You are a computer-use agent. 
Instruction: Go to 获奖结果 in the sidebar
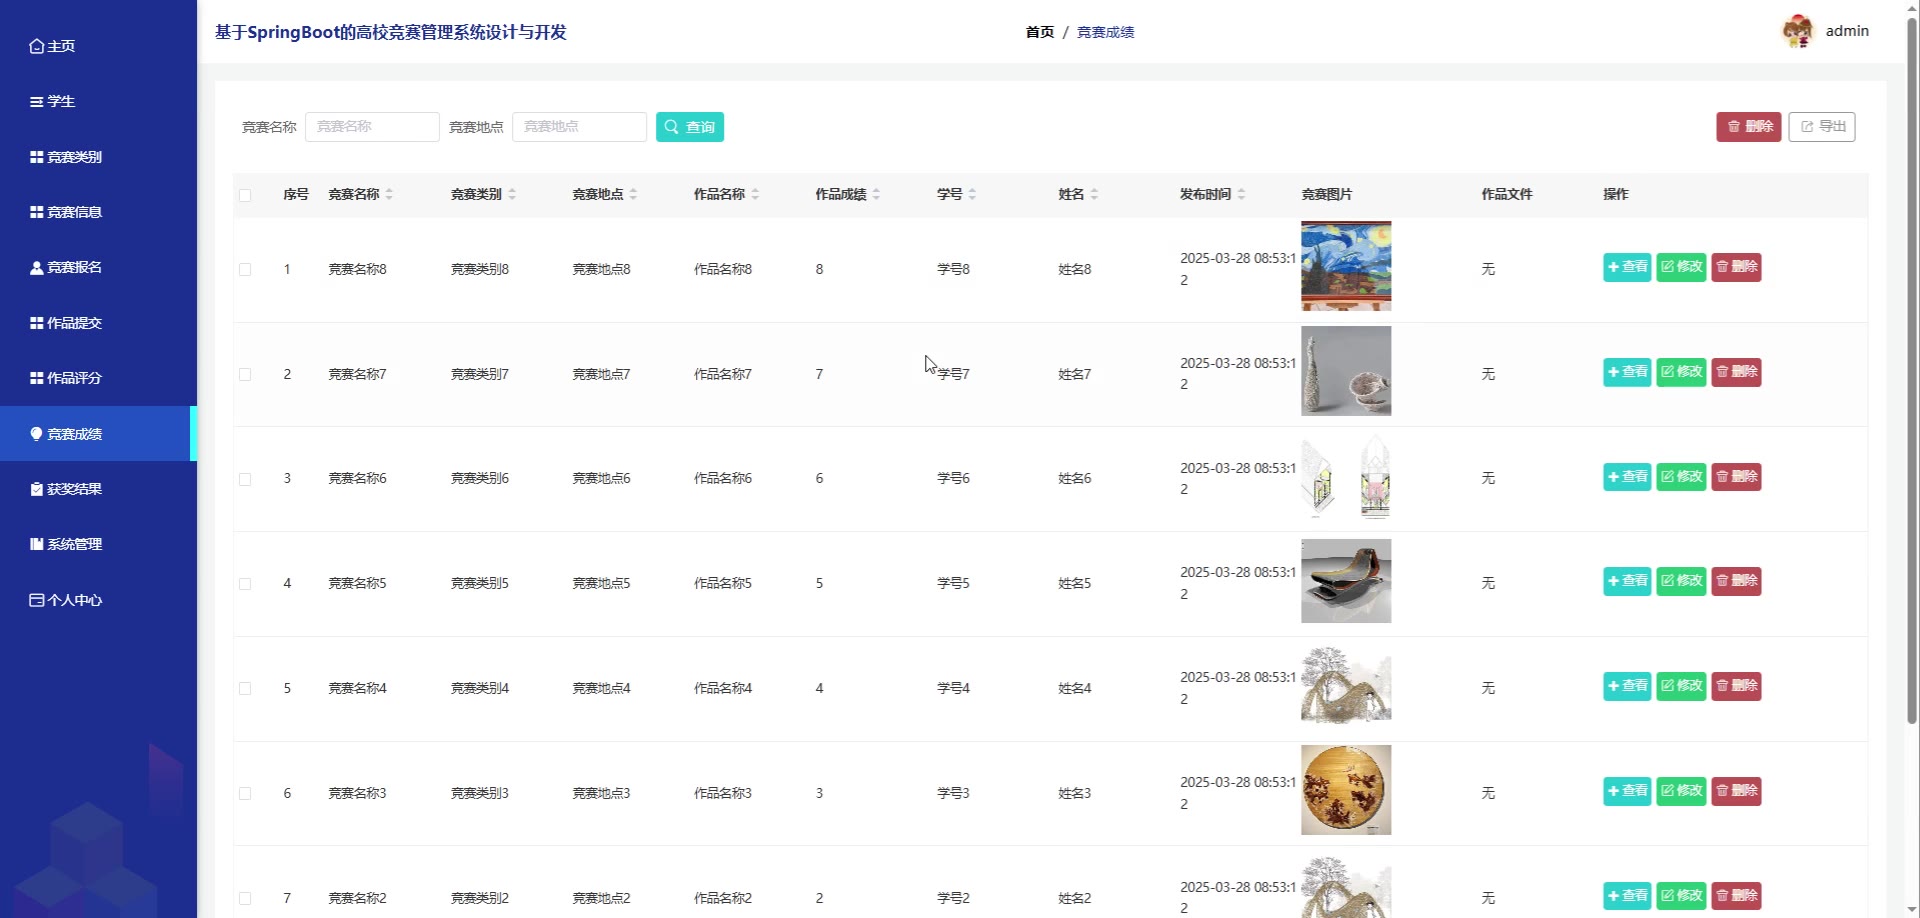click(98, 489)
